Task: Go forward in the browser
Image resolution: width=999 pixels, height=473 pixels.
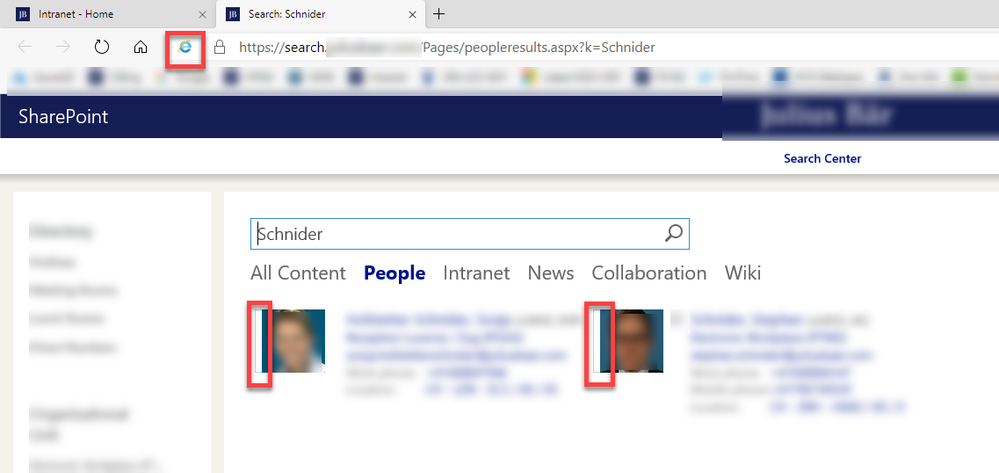Action: 63,47
